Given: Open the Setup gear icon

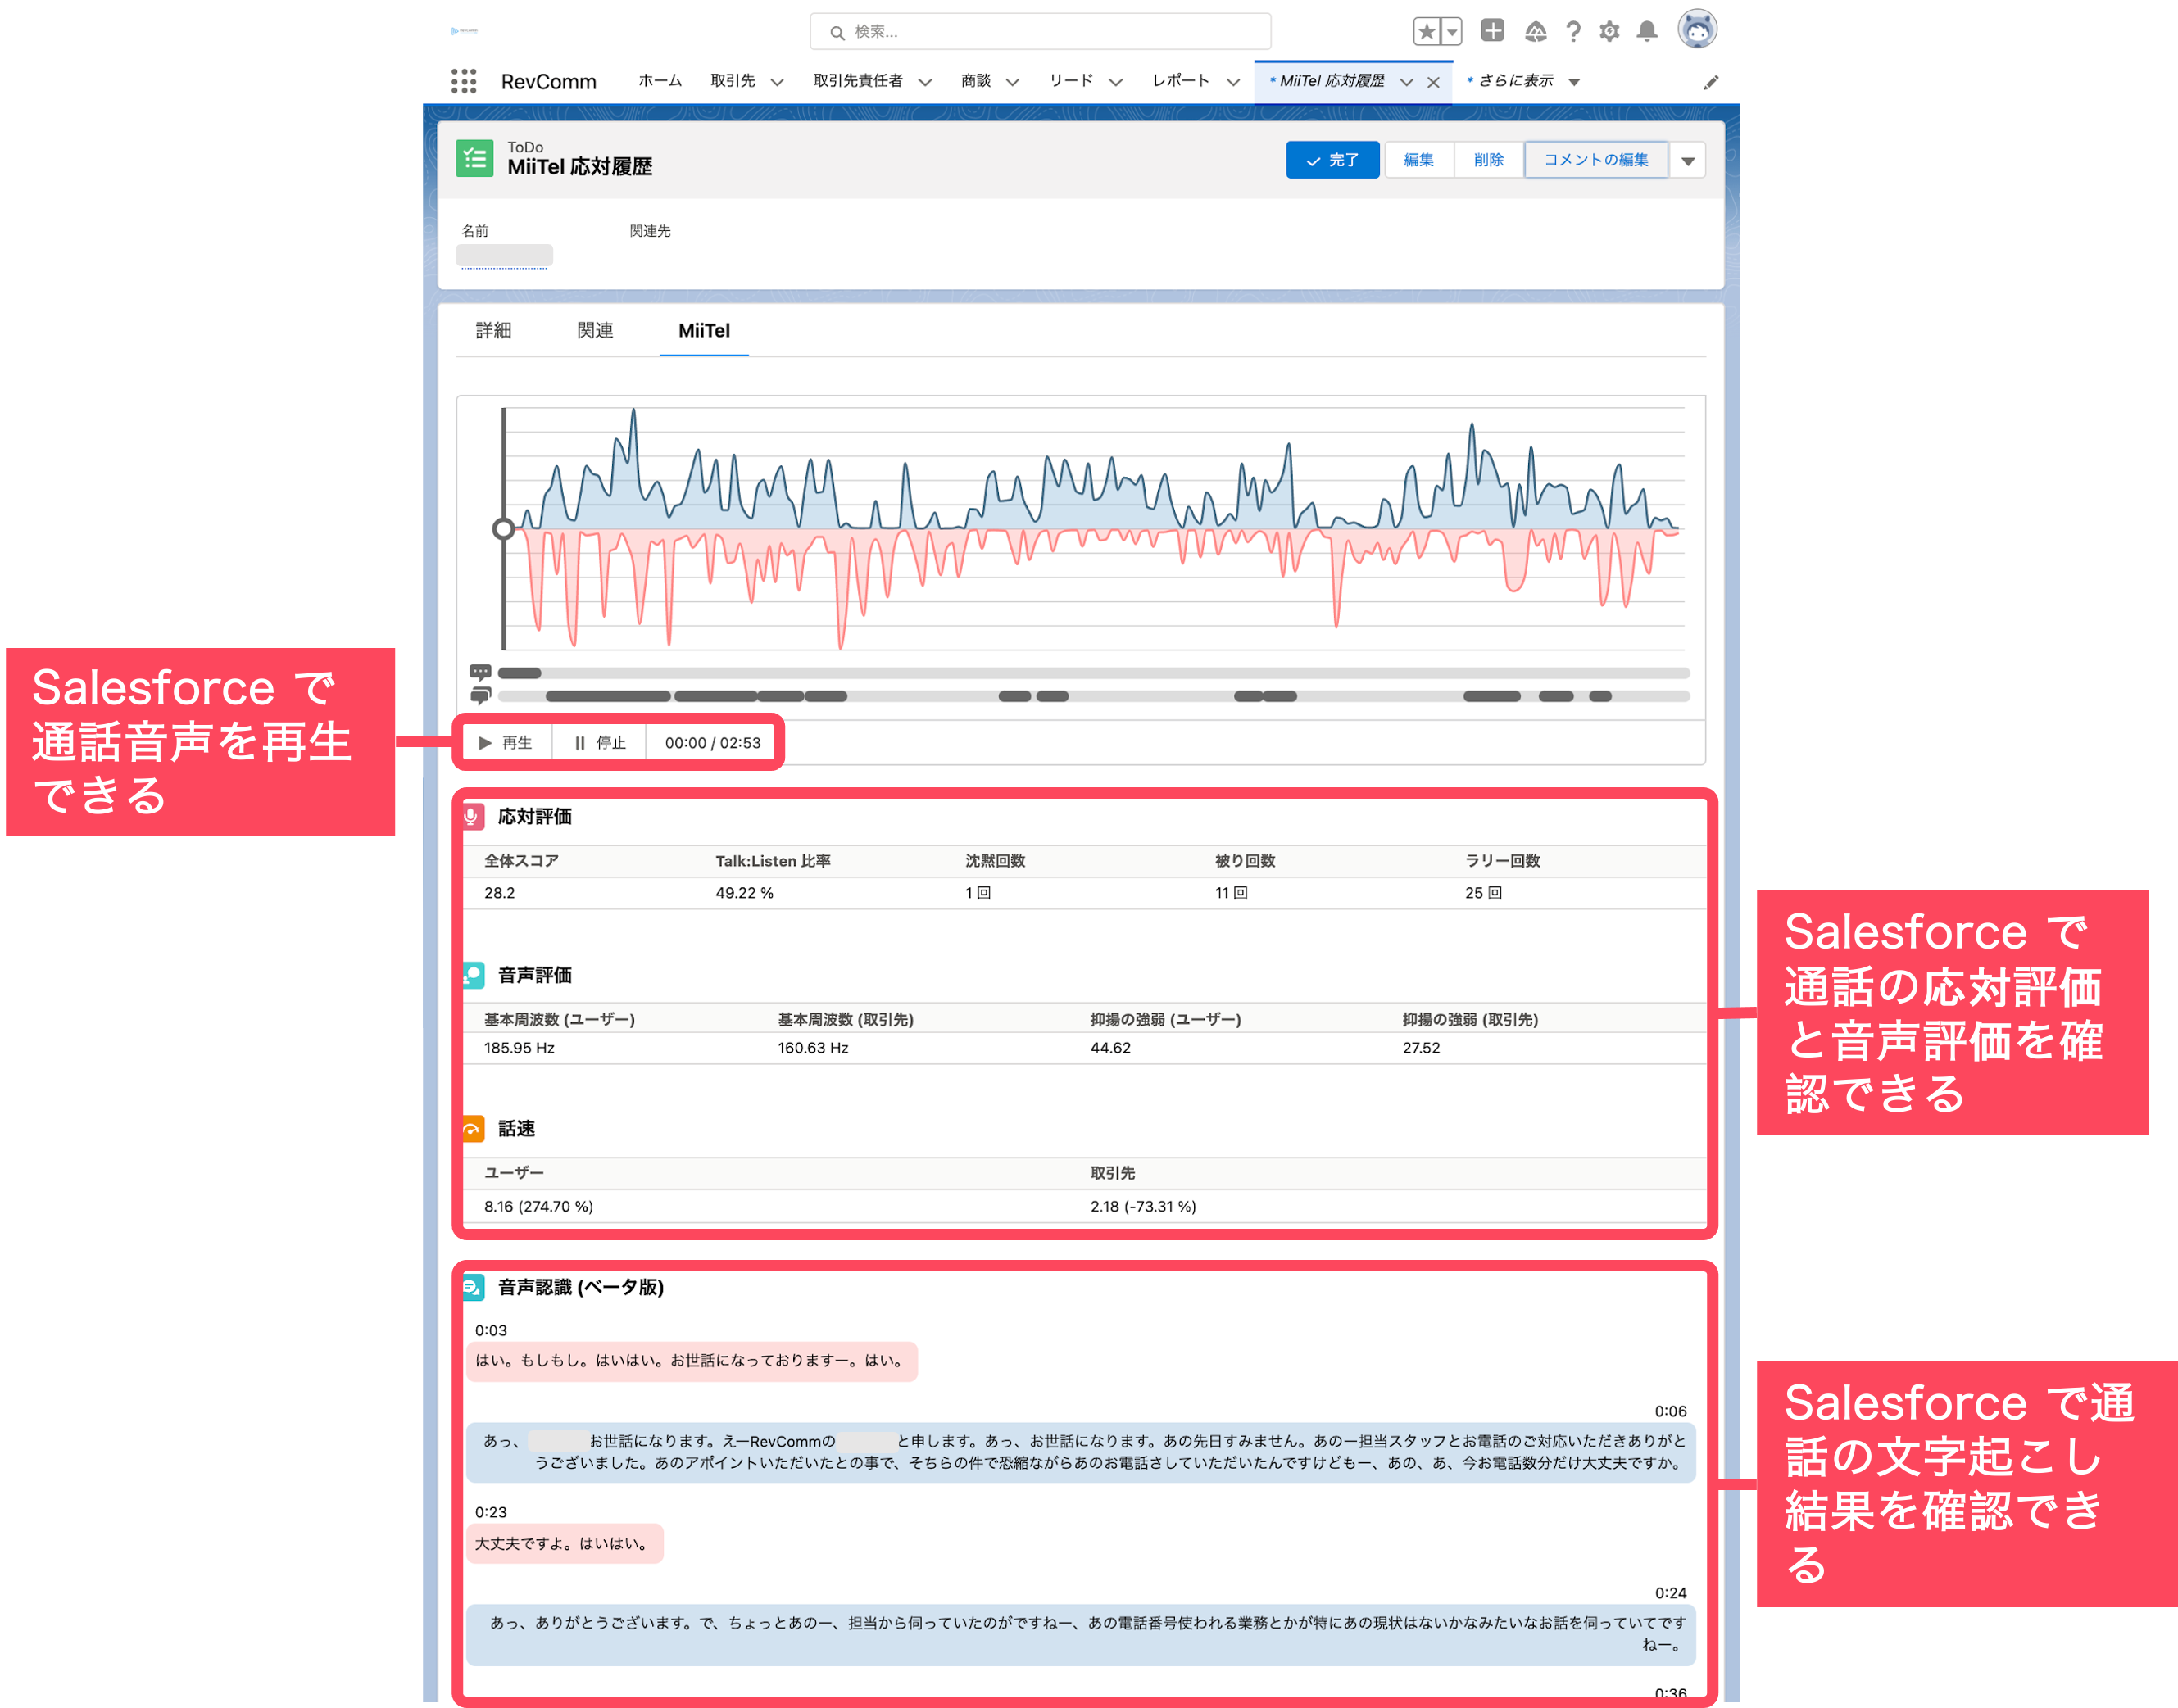Looking at the screenshot, I should pos(1609,32).
